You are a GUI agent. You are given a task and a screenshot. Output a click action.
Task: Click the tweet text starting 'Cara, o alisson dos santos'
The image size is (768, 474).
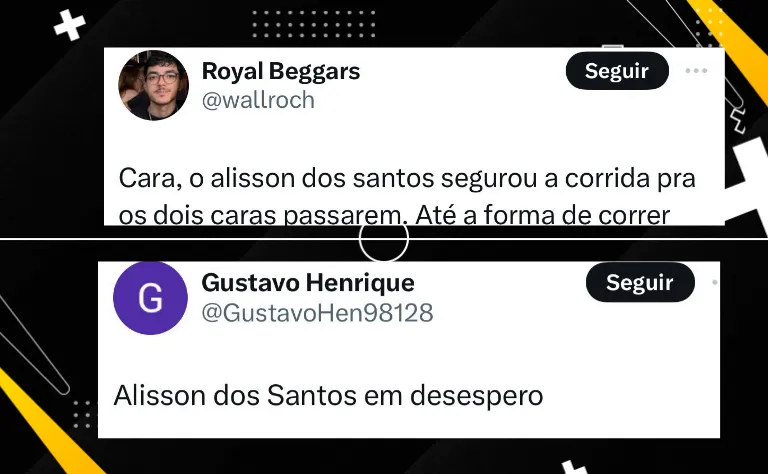click(x=407, y=197)
